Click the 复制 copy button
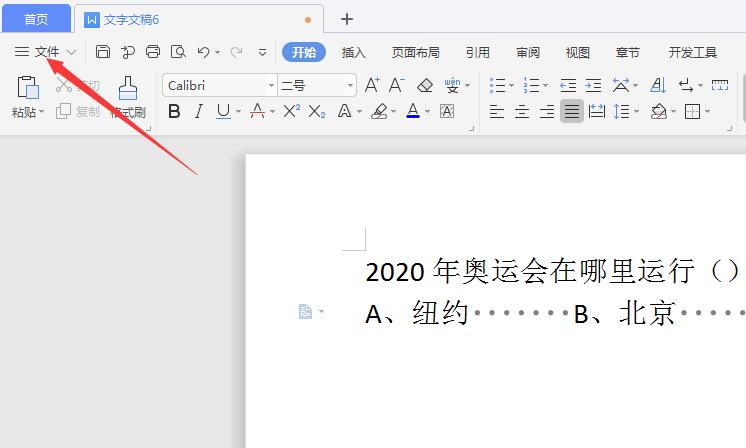 pyautogui.click(x=78, y=111)
